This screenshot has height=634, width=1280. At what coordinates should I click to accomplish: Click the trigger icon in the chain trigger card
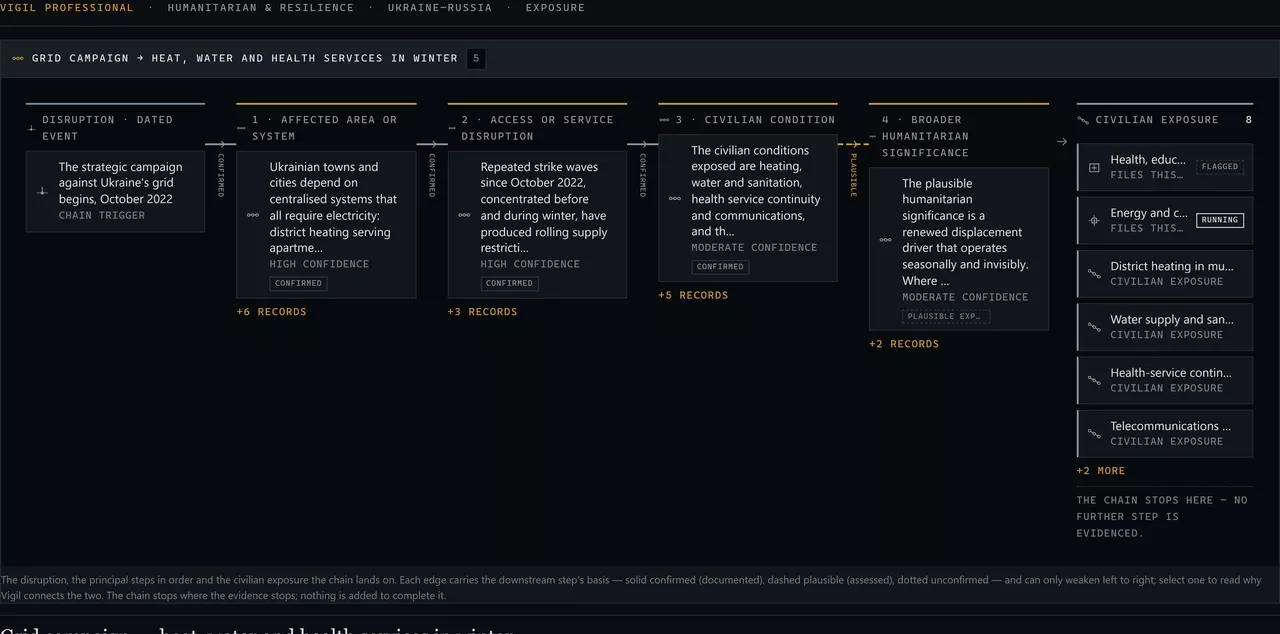(42, 191)
